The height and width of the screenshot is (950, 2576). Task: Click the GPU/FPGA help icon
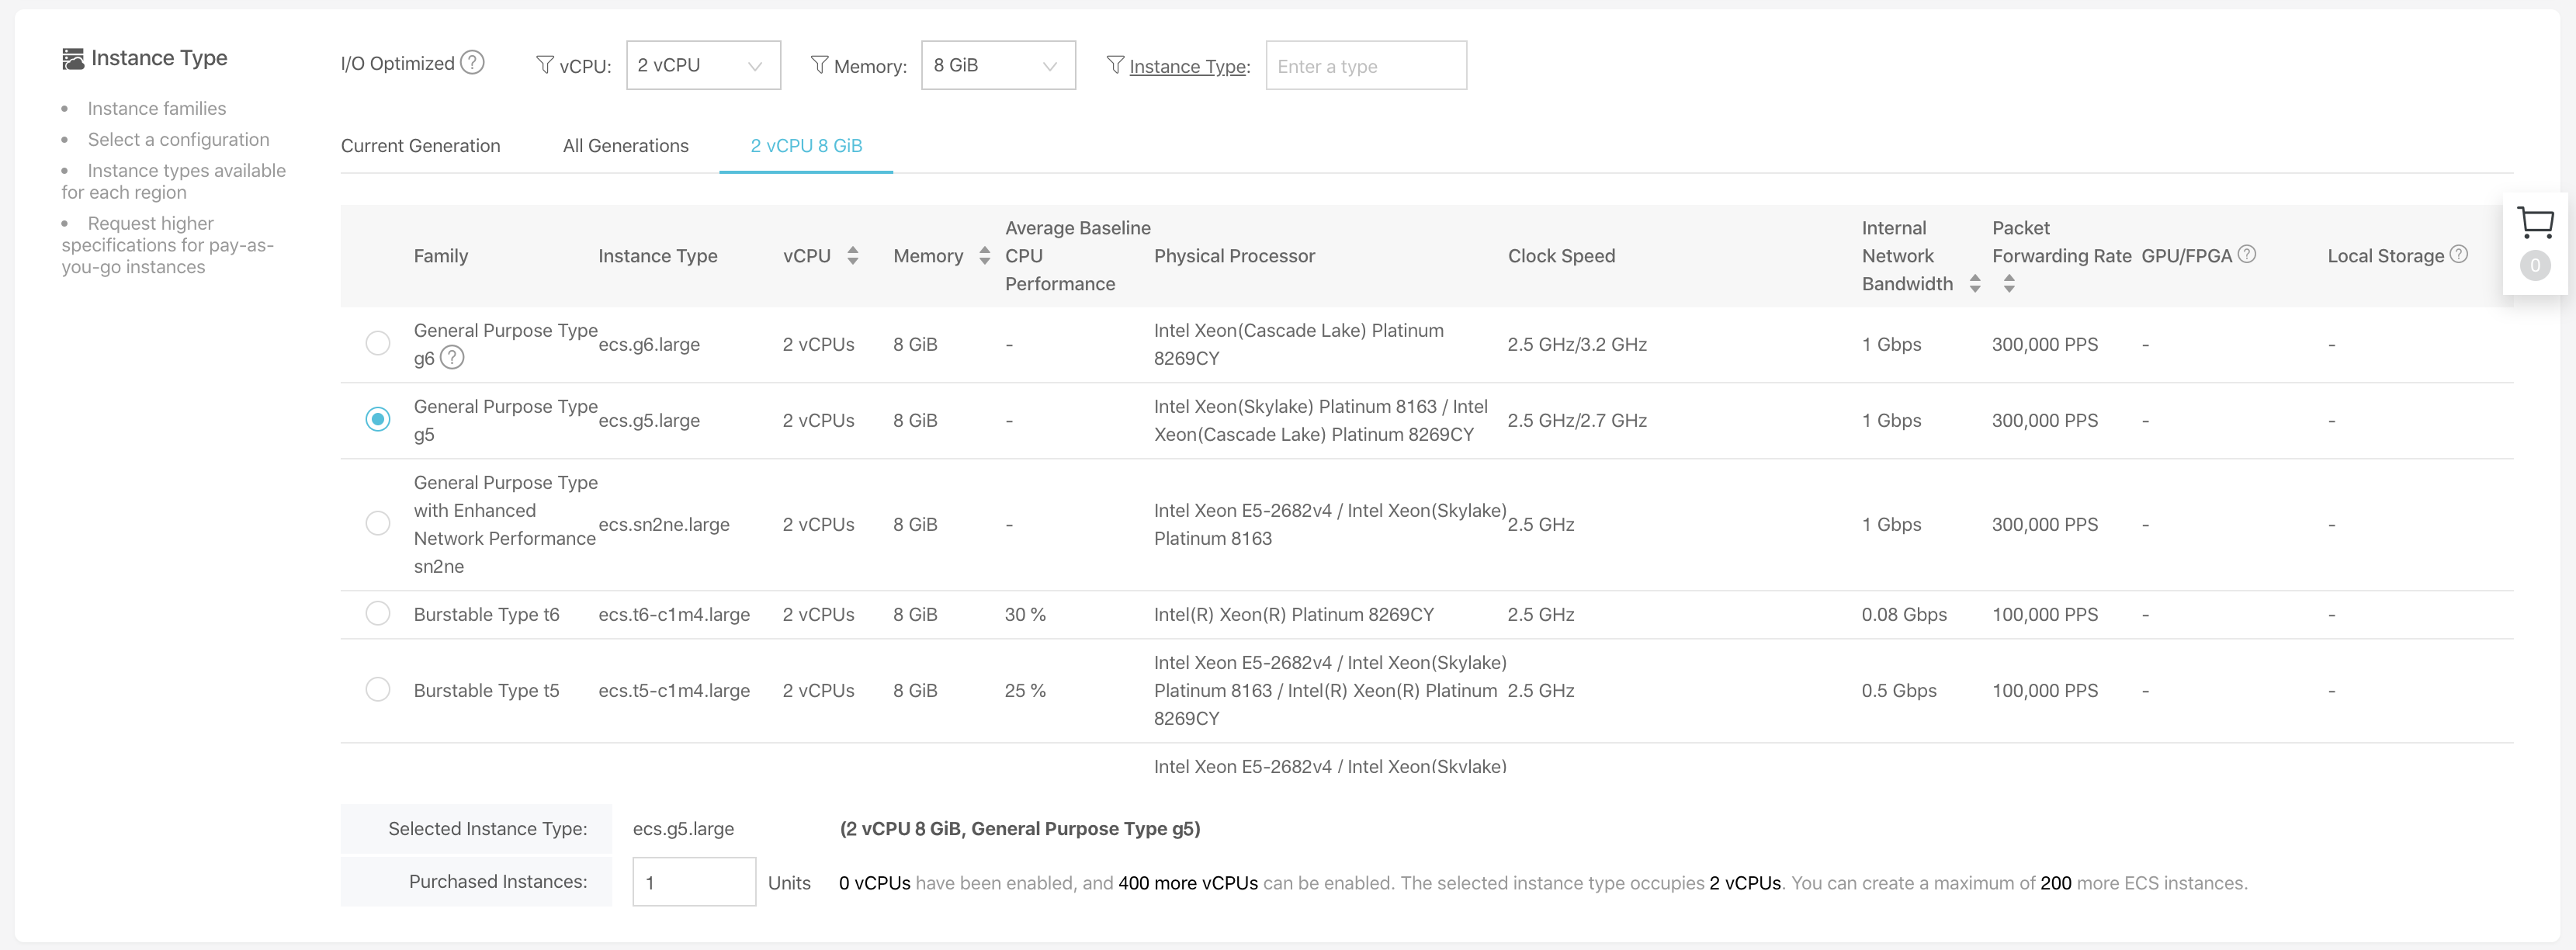pyautogui.click(x=2246, y=254)
